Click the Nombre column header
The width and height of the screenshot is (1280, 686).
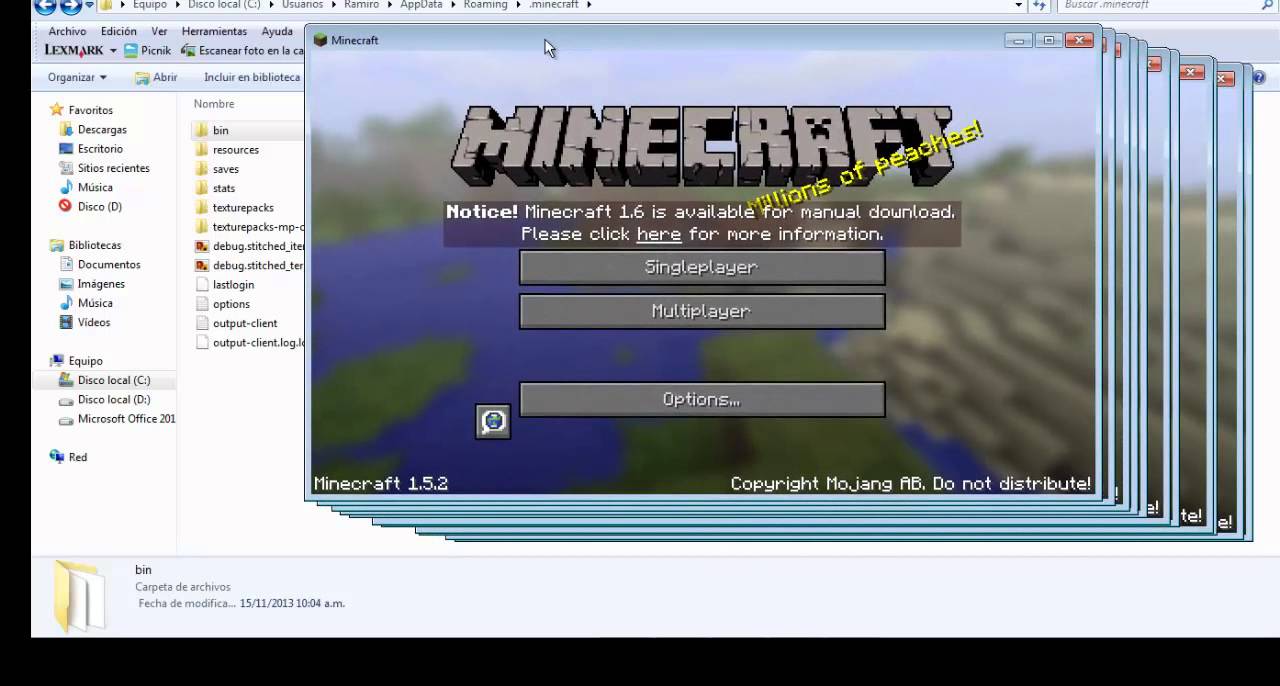[x=214, y=104]
